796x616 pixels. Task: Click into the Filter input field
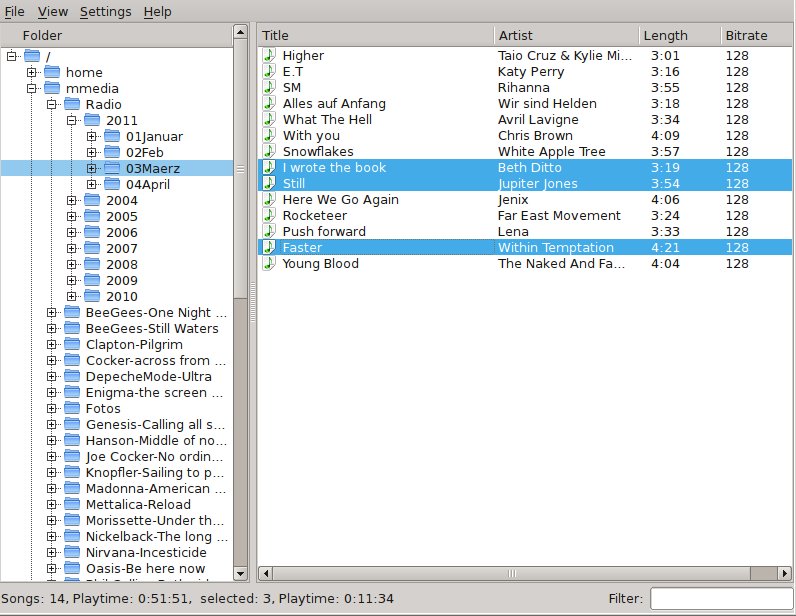pyautogui.click(x=721, y=598)
